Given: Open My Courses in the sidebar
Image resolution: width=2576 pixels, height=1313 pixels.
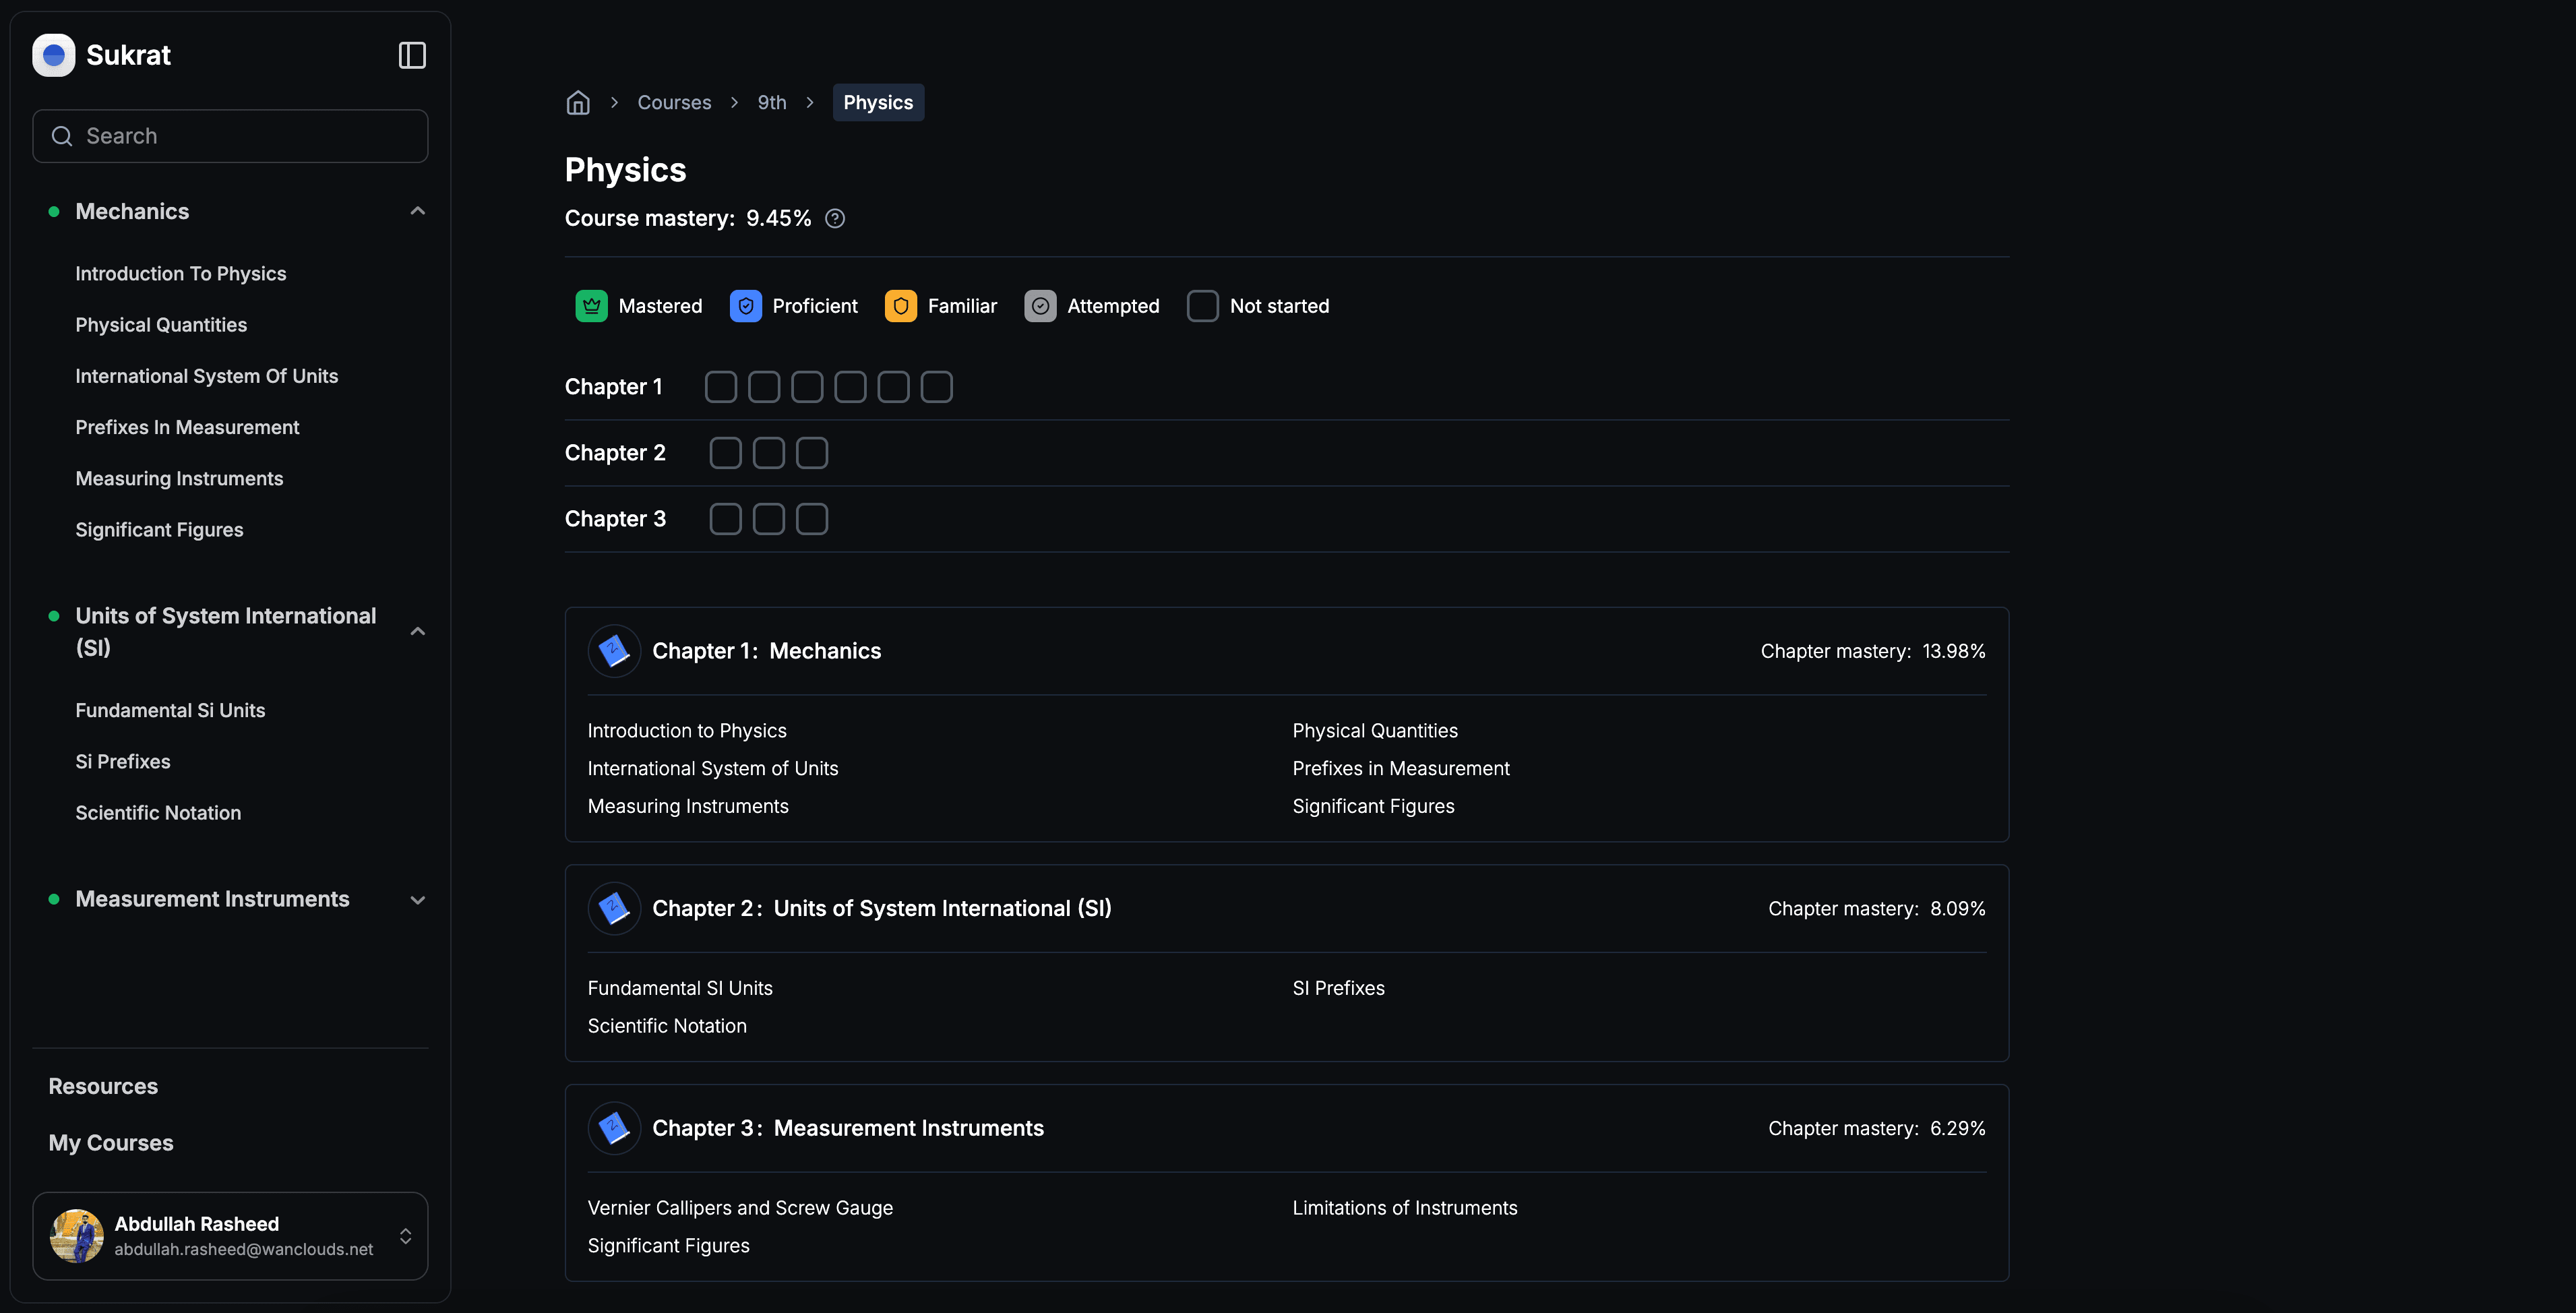Looking at the screenshot, I should (x=110, y=1142).
